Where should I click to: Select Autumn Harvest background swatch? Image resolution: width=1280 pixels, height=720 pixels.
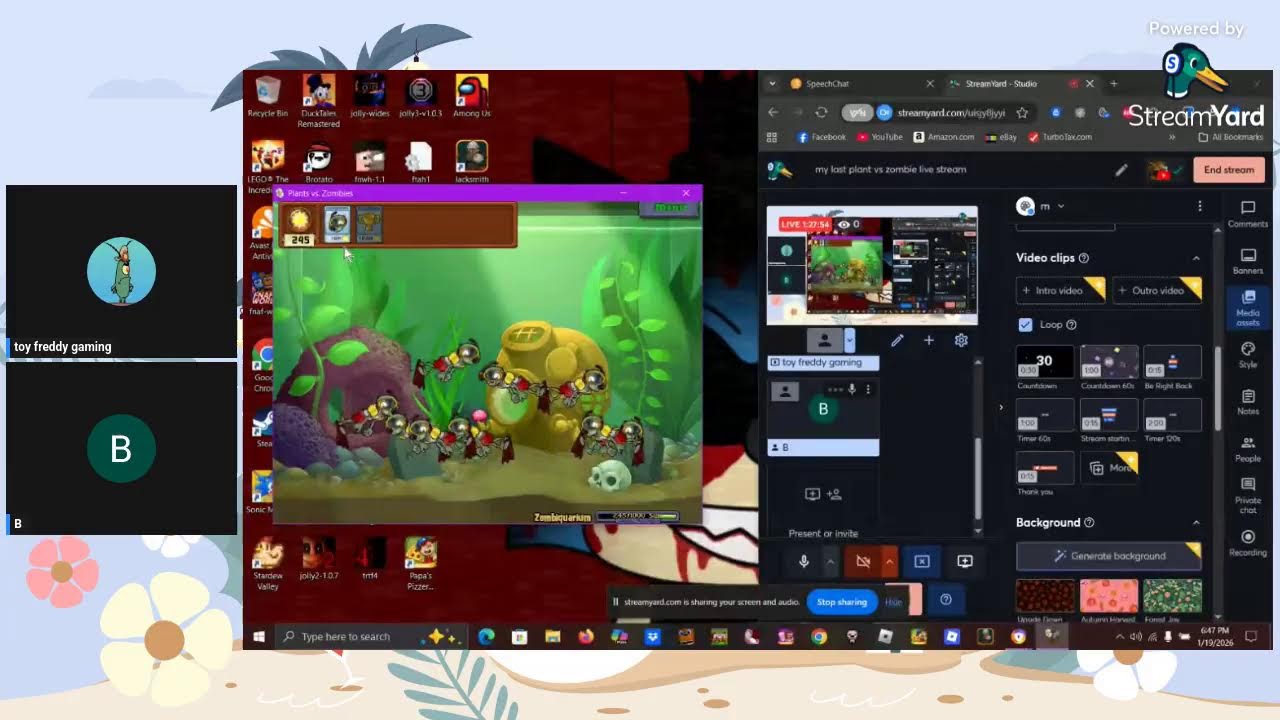pos(1108,596)
